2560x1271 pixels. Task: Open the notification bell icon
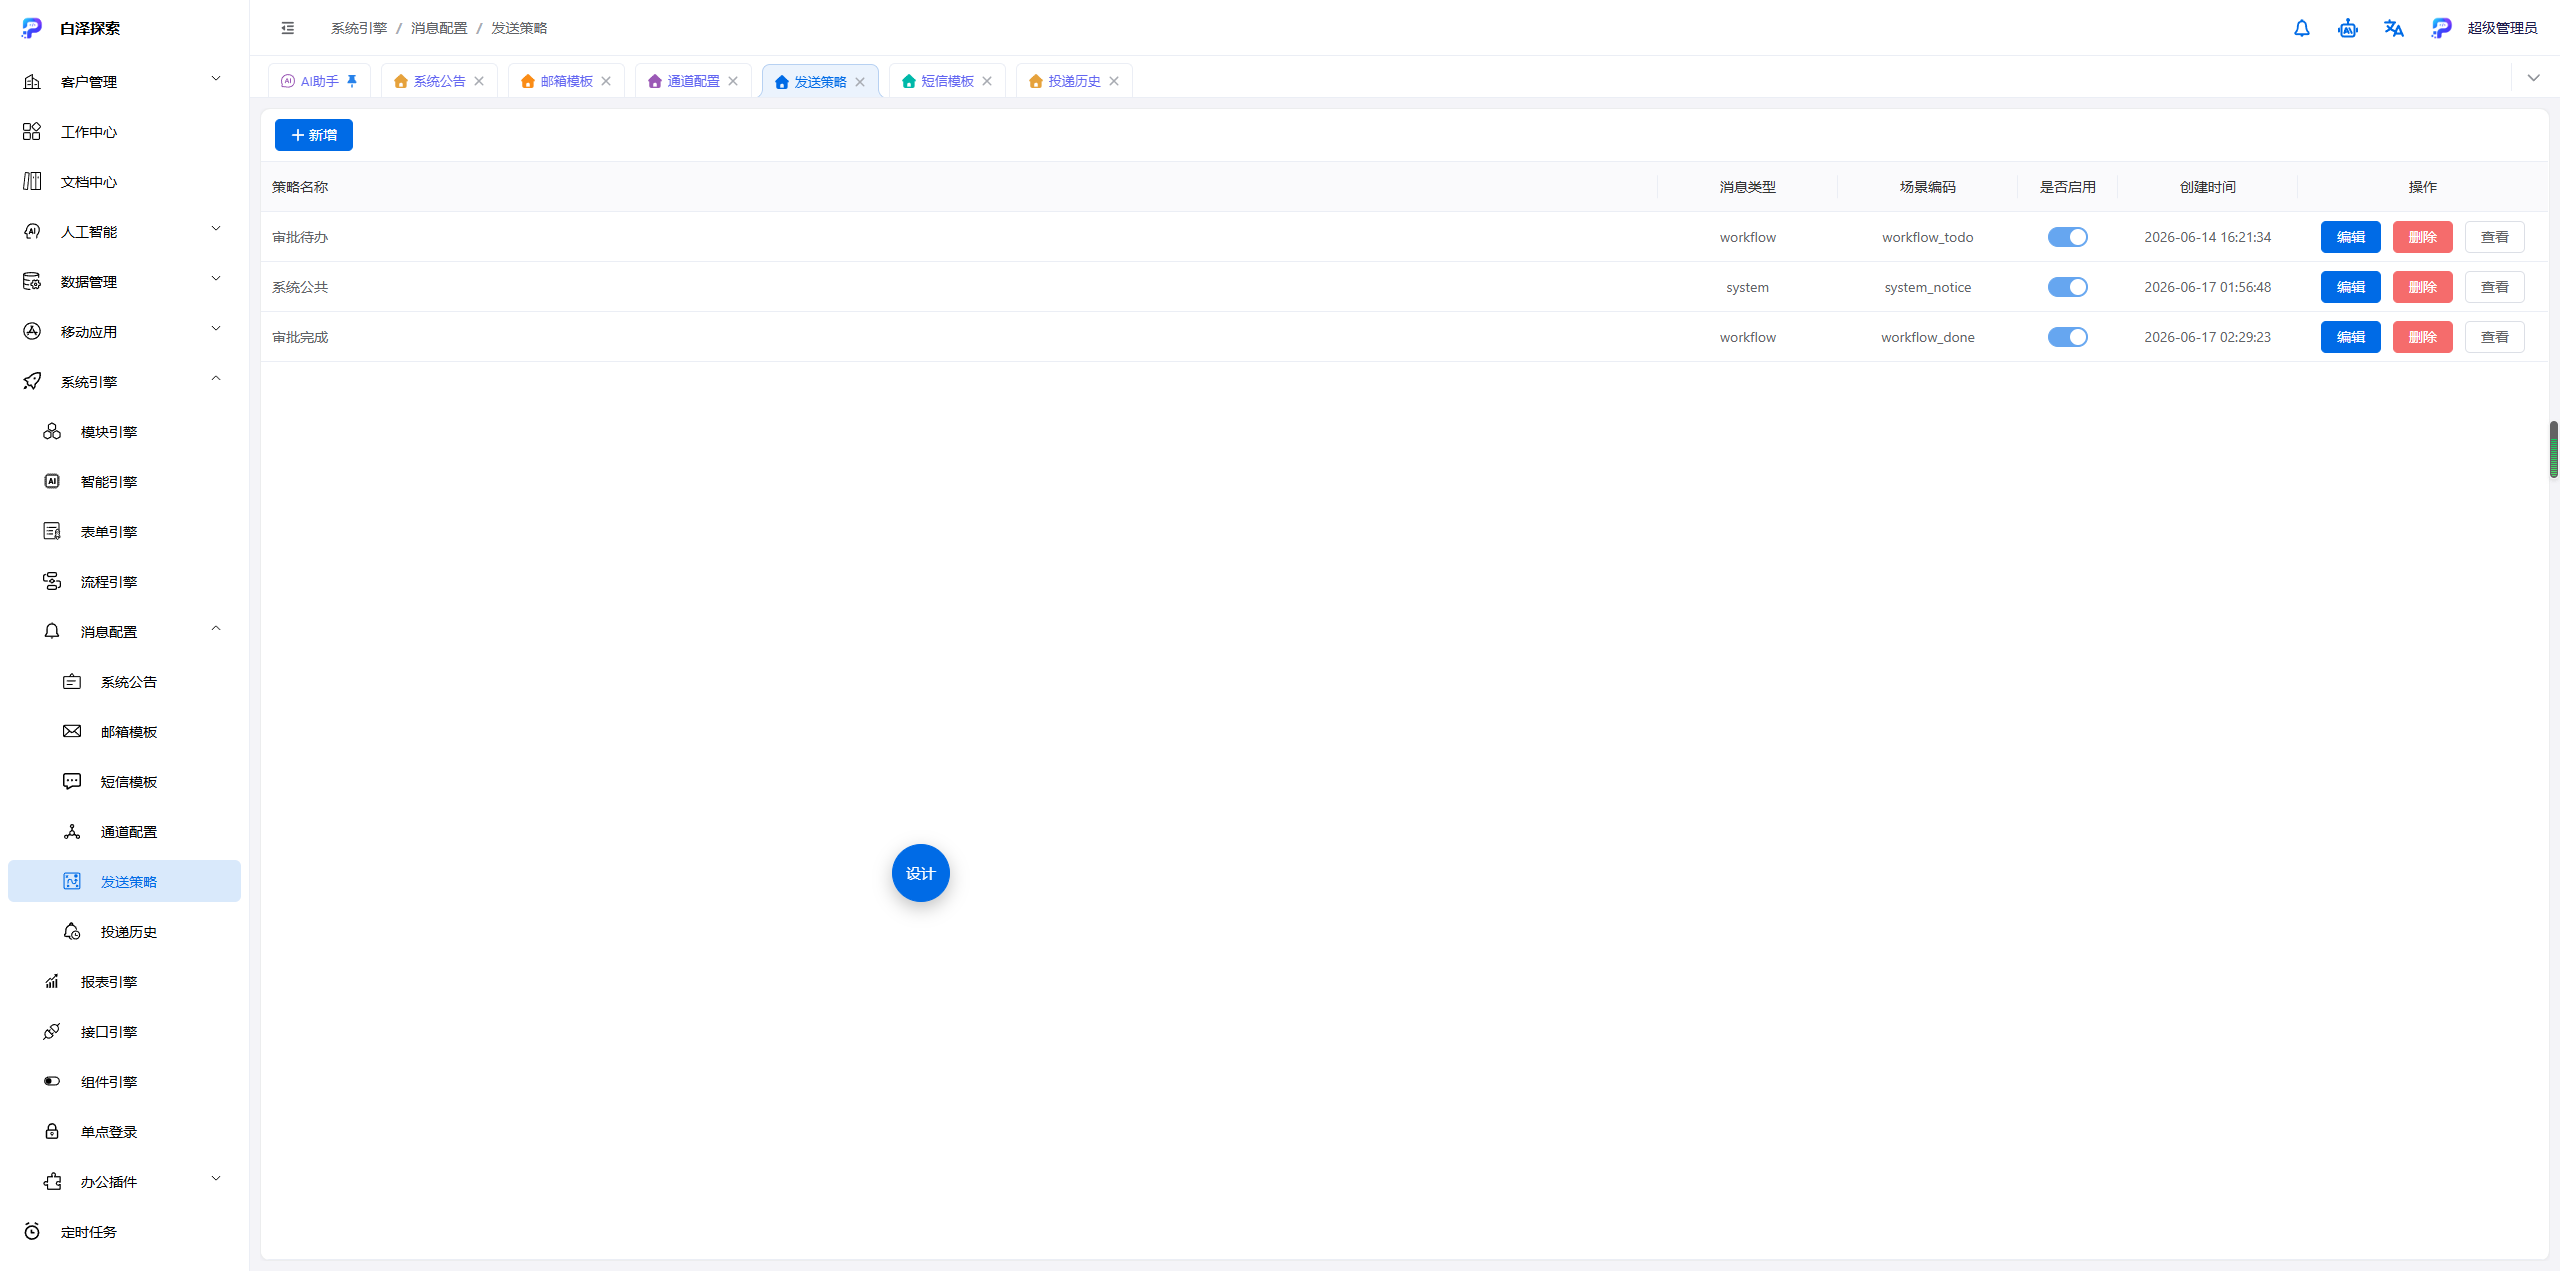coord(2302,28)
